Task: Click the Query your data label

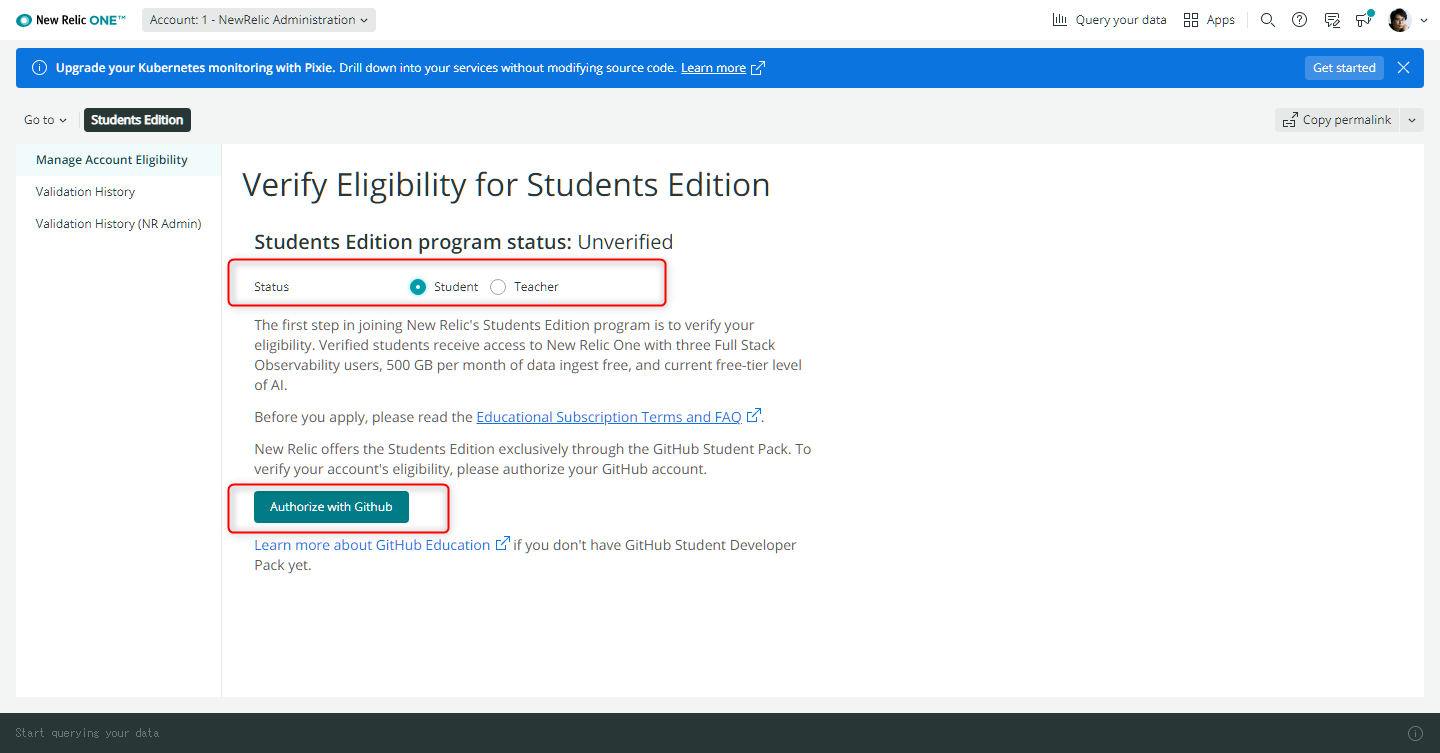Action: tap(1121, 20)
